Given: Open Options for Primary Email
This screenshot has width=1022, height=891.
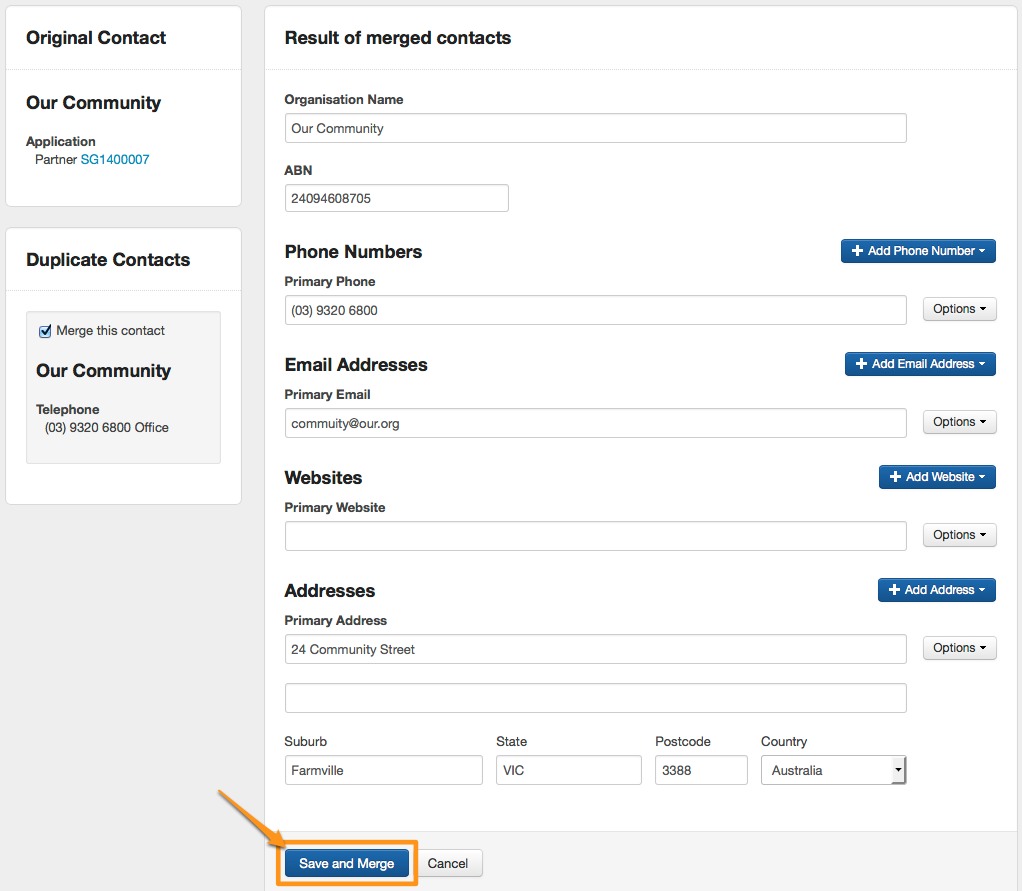Looking at the screenshot, I should point(959,422).
